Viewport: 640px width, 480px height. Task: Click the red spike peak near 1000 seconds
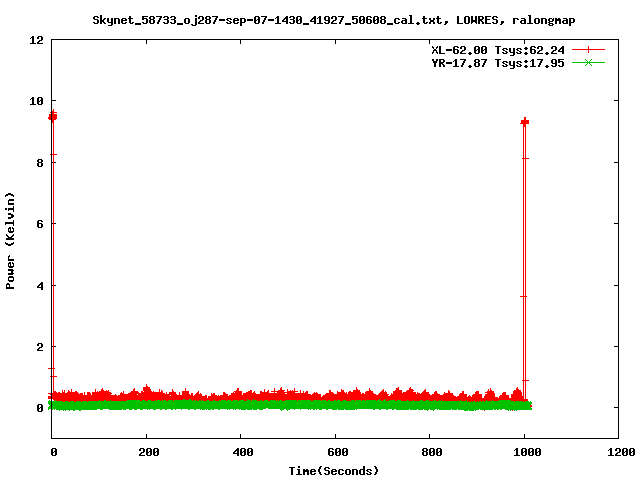pyautogui.click(x=524, y=122)
